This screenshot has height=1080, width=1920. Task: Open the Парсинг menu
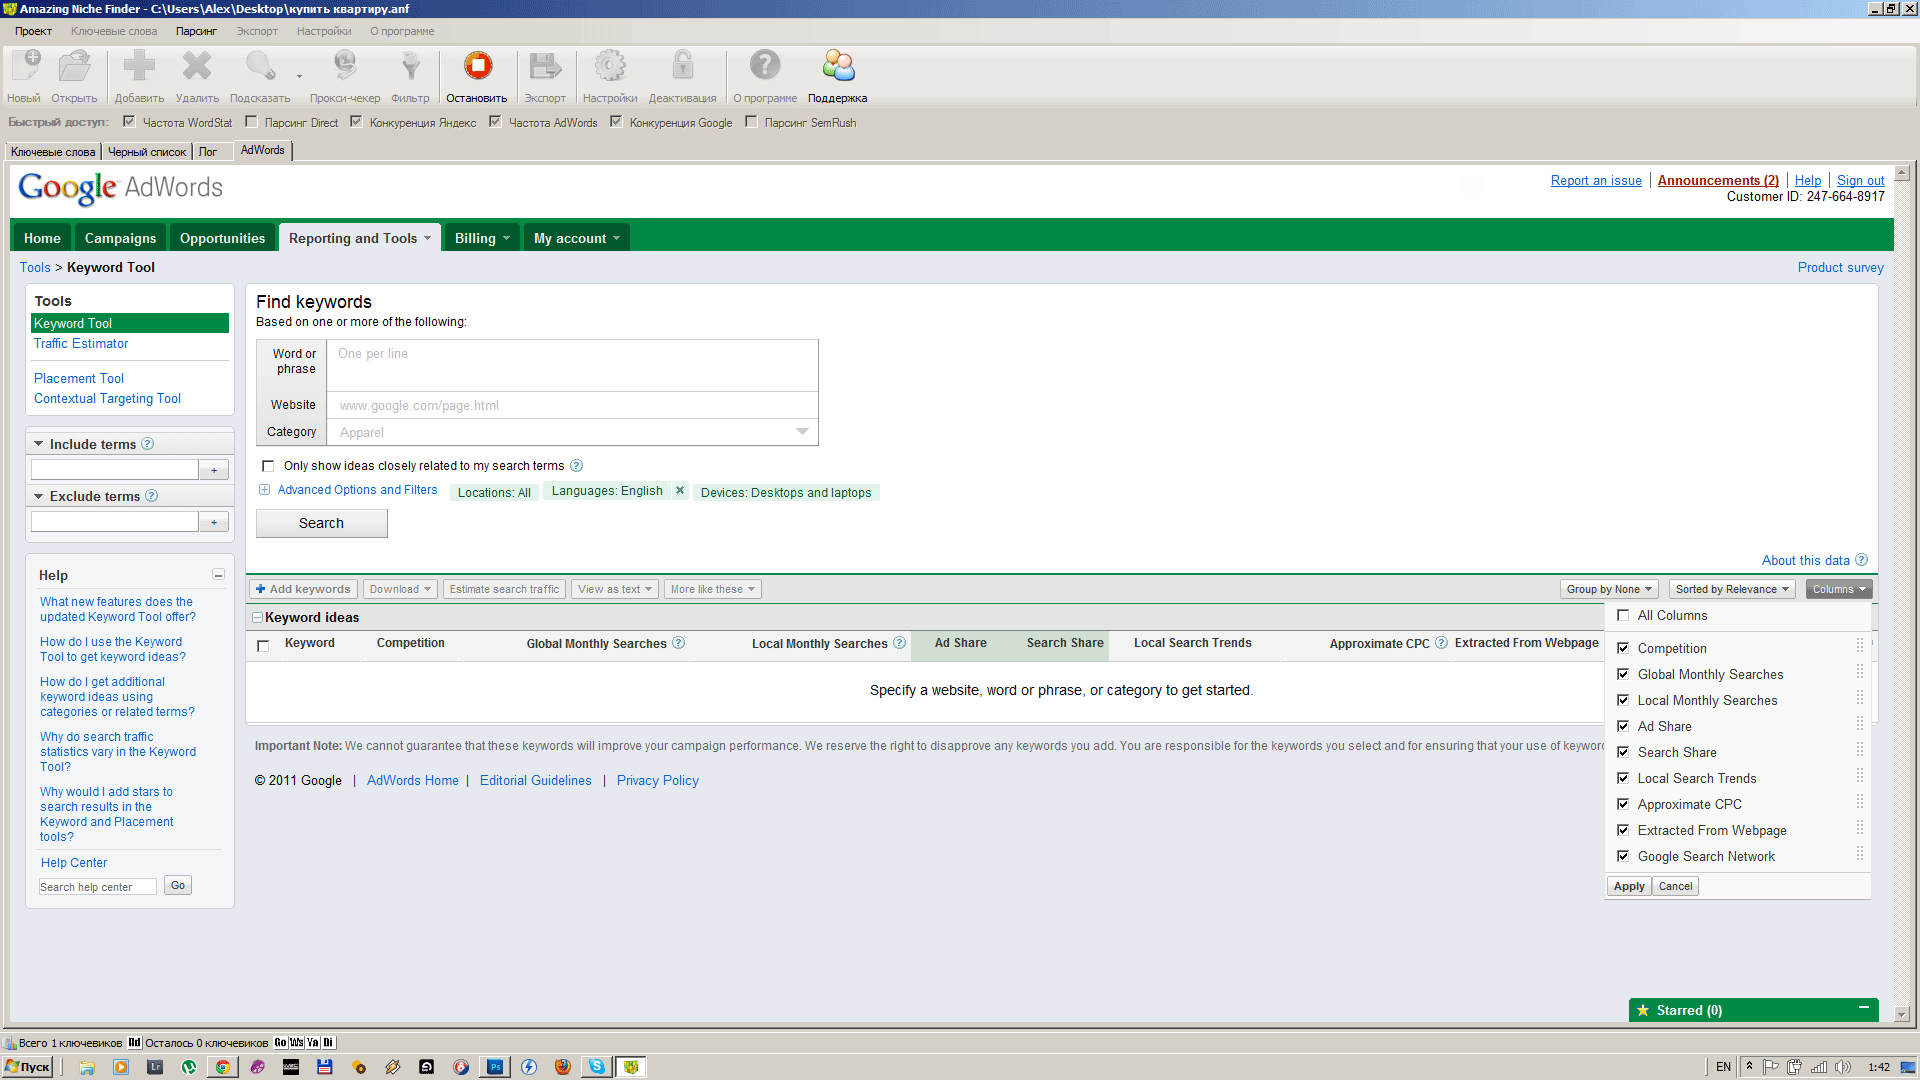pyautogui.click(x=196, y=31)
